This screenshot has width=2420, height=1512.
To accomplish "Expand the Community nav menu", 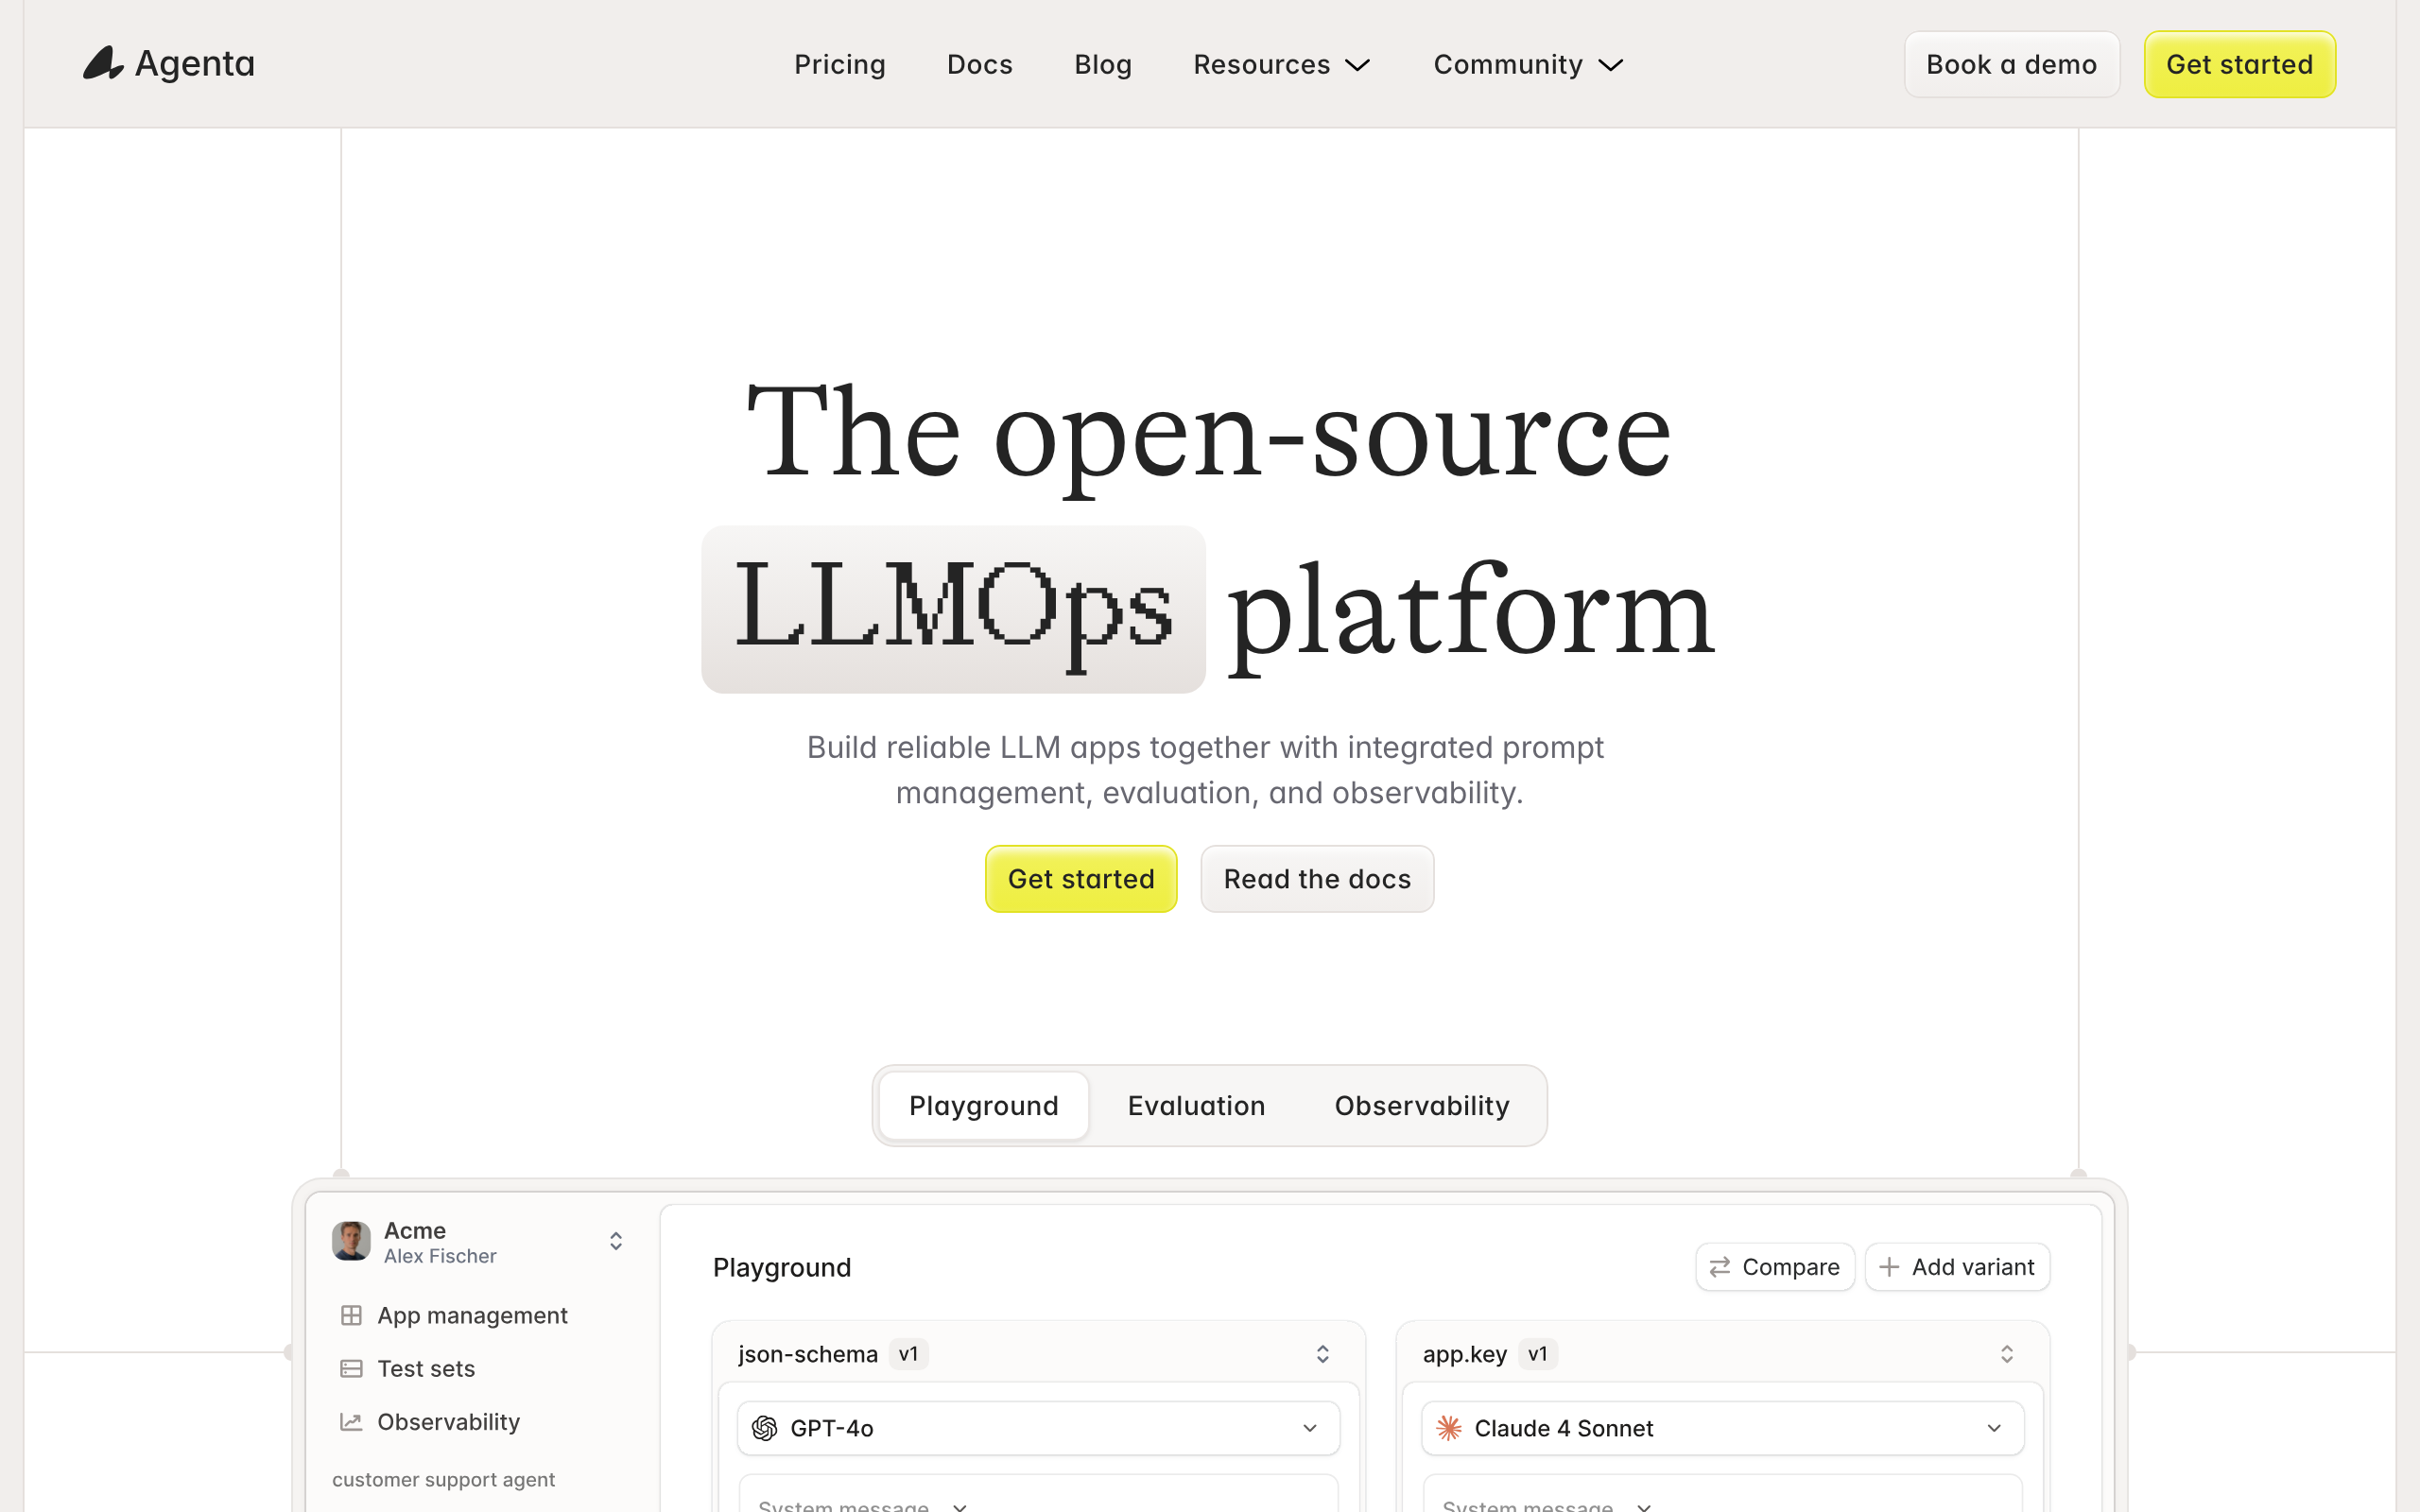I will (x=1527, y=65).
